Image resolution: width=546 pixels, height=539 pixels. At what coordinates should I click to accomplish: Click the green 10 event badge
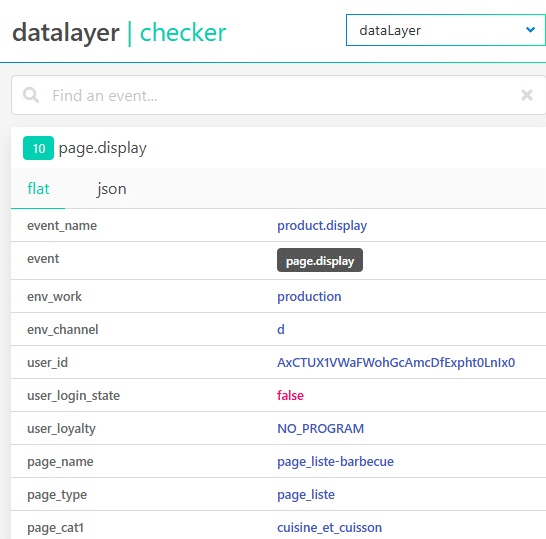tap(38, 148)
